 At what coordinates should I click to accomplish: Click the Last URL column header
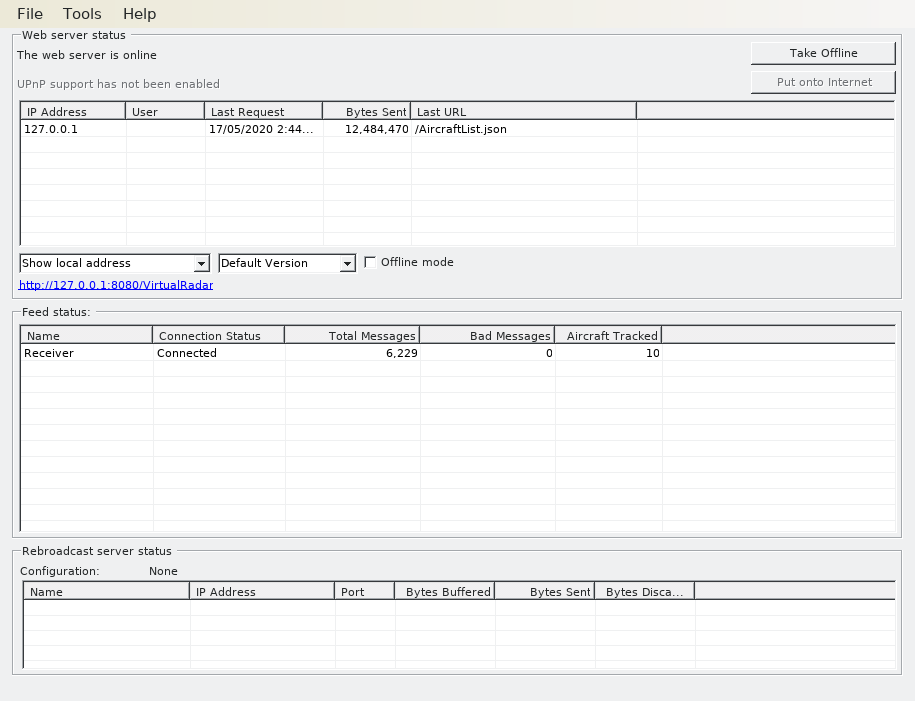(523, 112)
